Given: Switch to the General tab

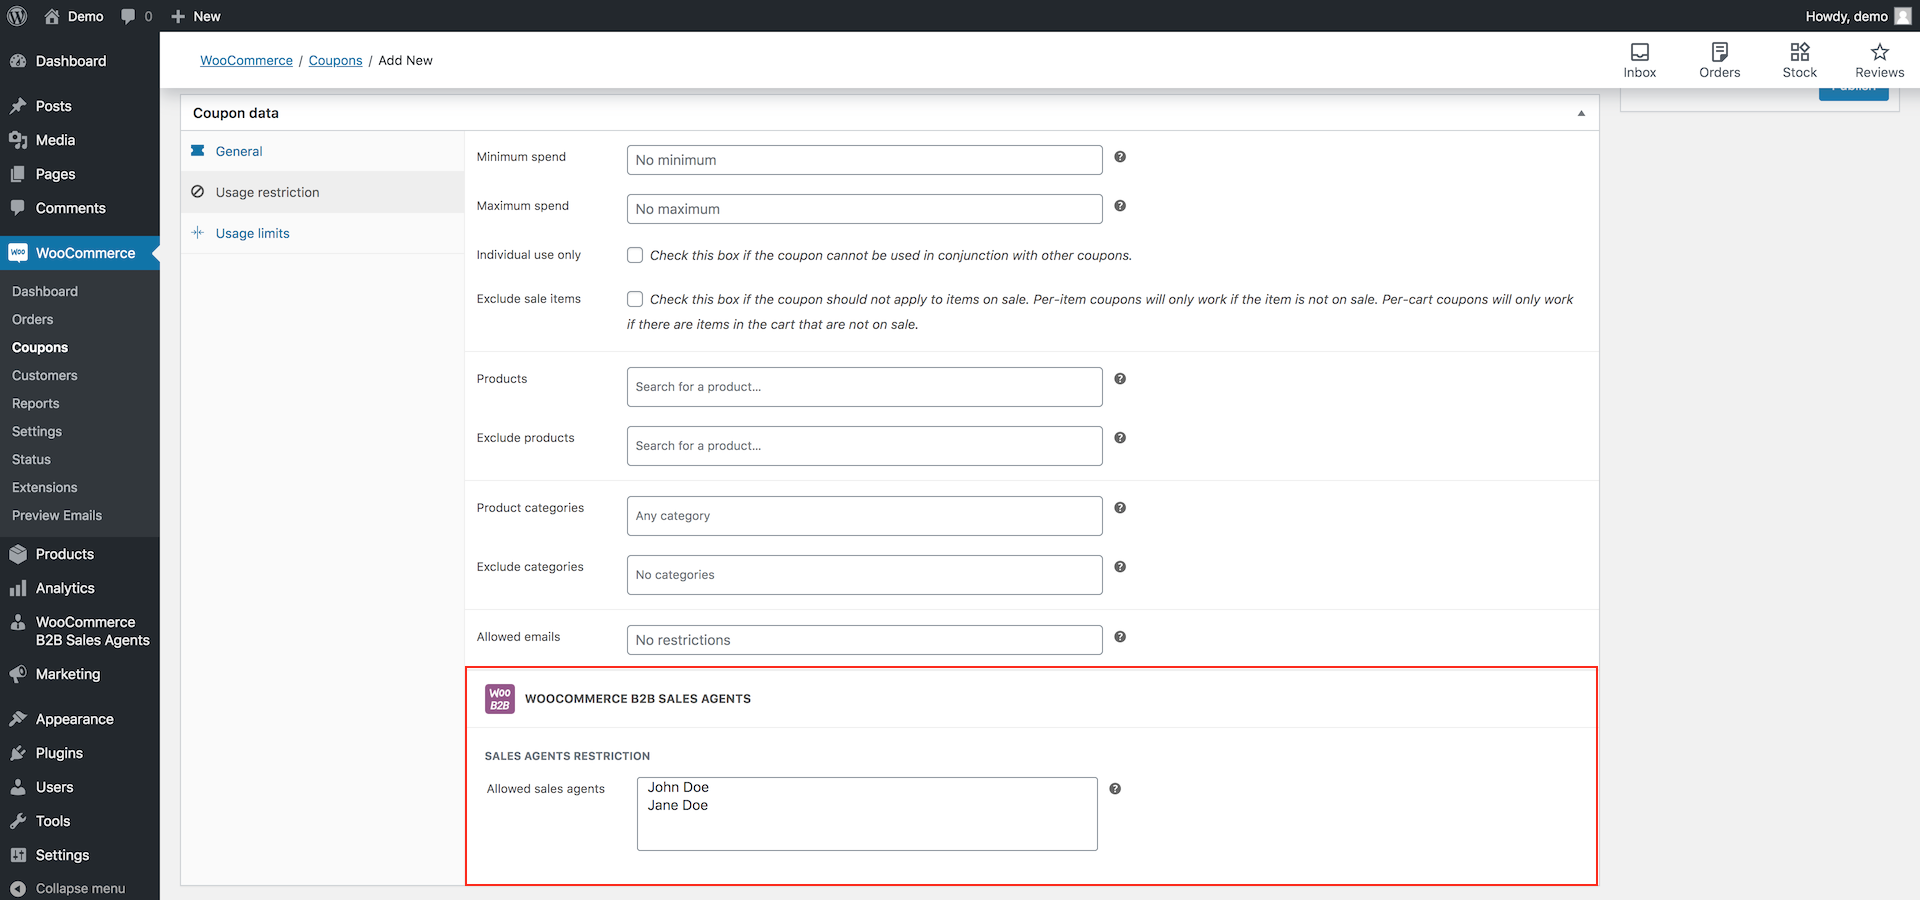Looking at the screenshot, I should tap(238, 151).
